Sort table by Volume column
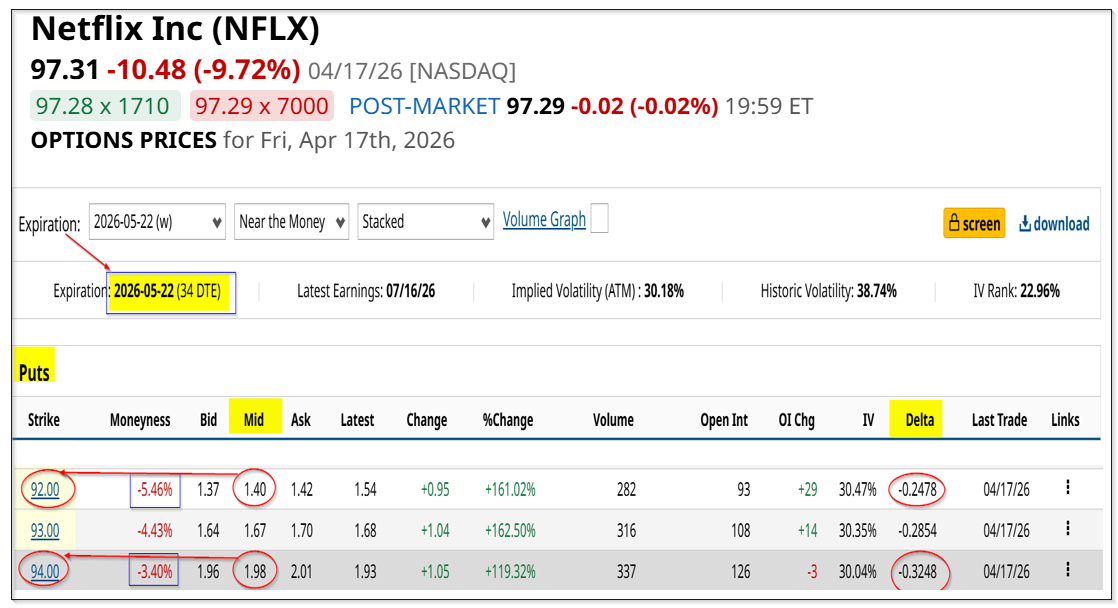Screen dimensions: 1118x608 pos(613,420)
